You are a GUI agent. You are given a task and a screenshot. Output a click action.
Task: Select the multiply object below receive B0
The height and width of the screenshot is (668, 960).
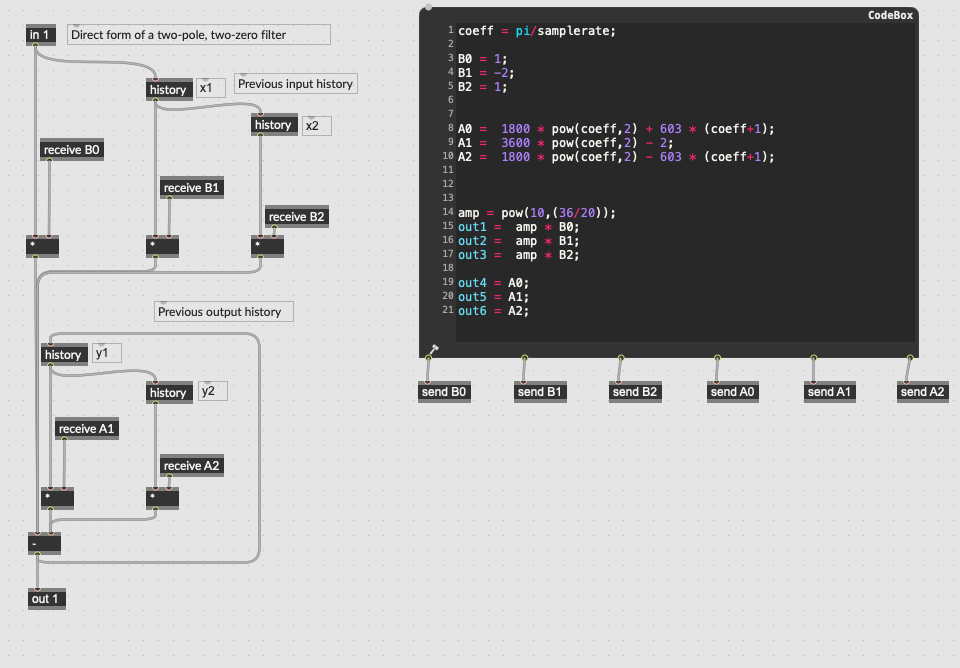pyautogui.click(x=42, y=246)
